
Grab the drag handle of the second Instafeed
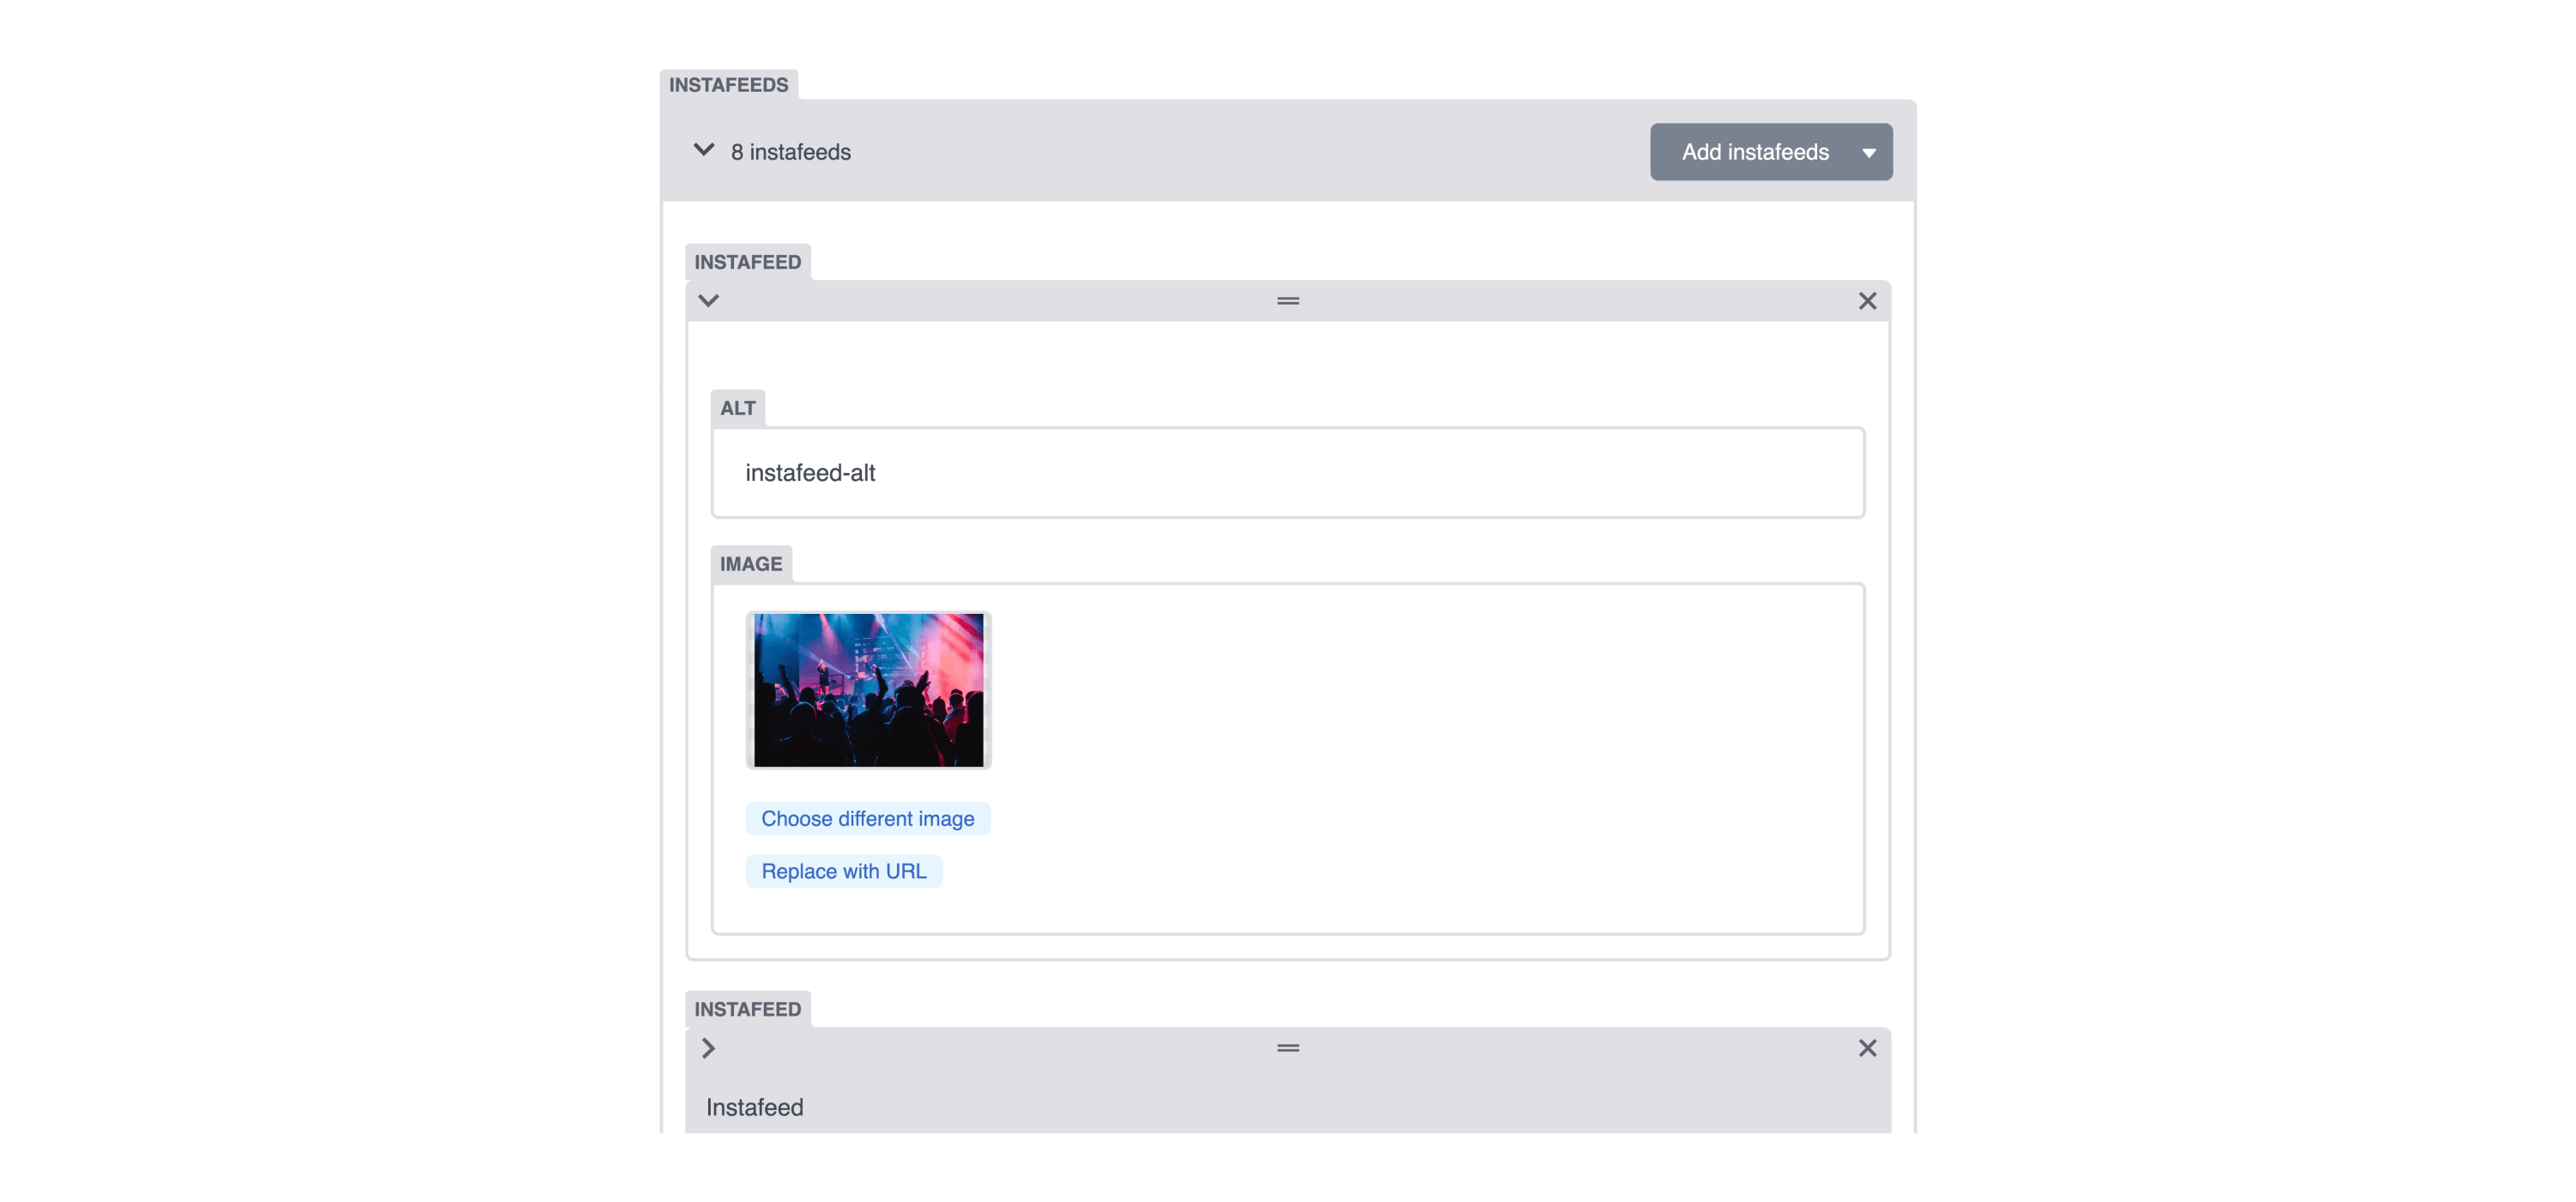(1288, 1048)
